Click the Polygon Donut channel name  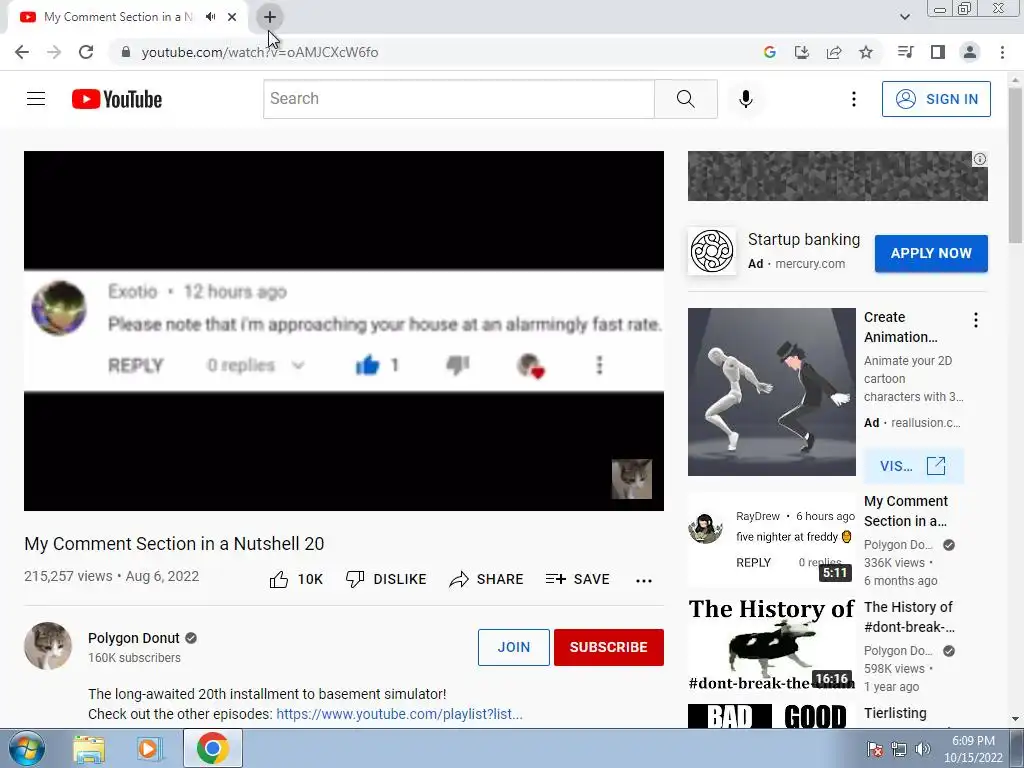134,638
